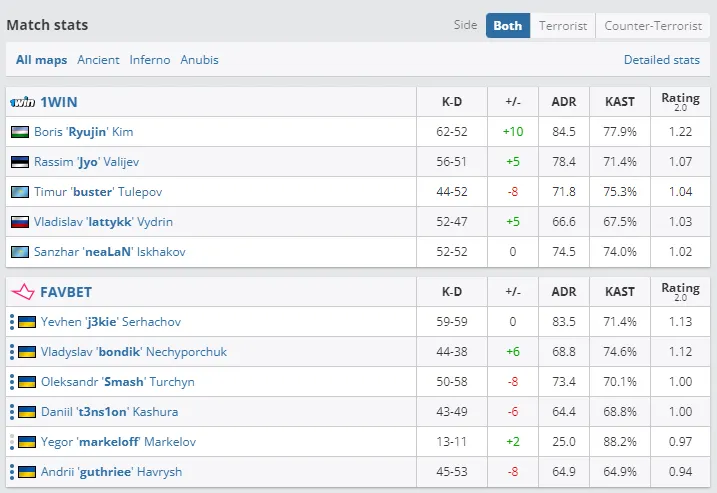Click the KAST column header in 1WIN table
This screenshot has width=717, height=493.
click(620, 102)
